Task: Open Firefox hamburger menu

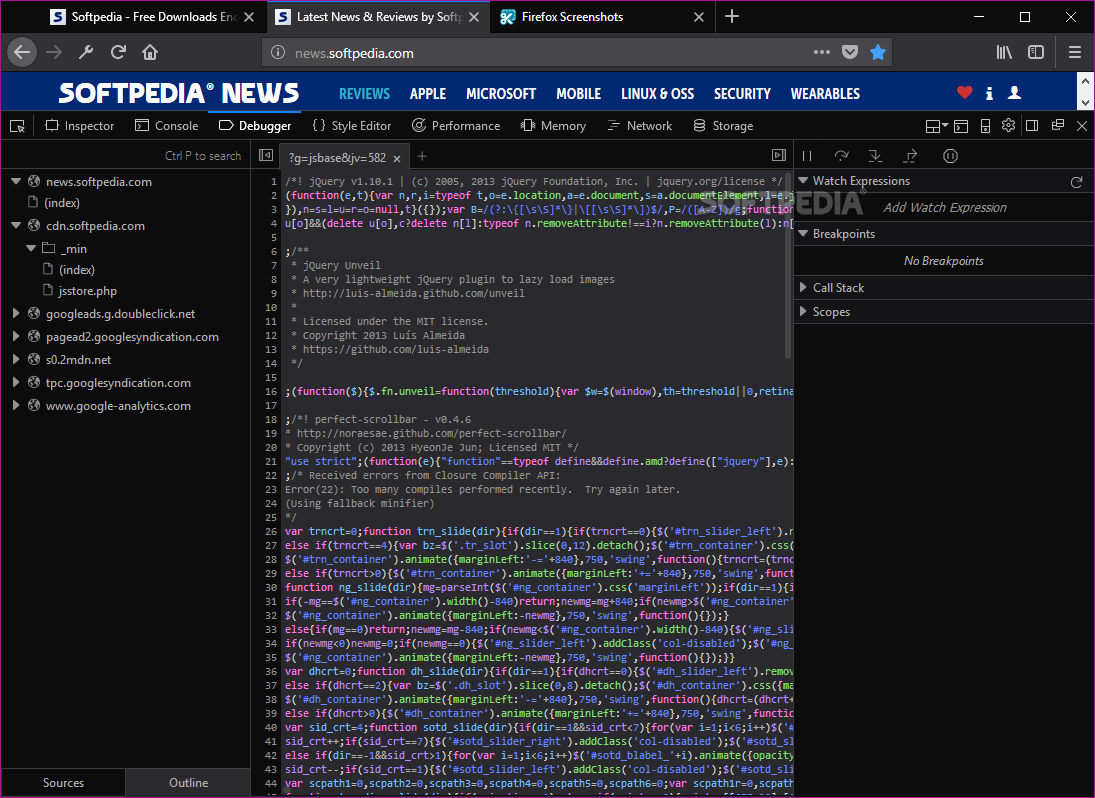Action: pos(1075,52)
